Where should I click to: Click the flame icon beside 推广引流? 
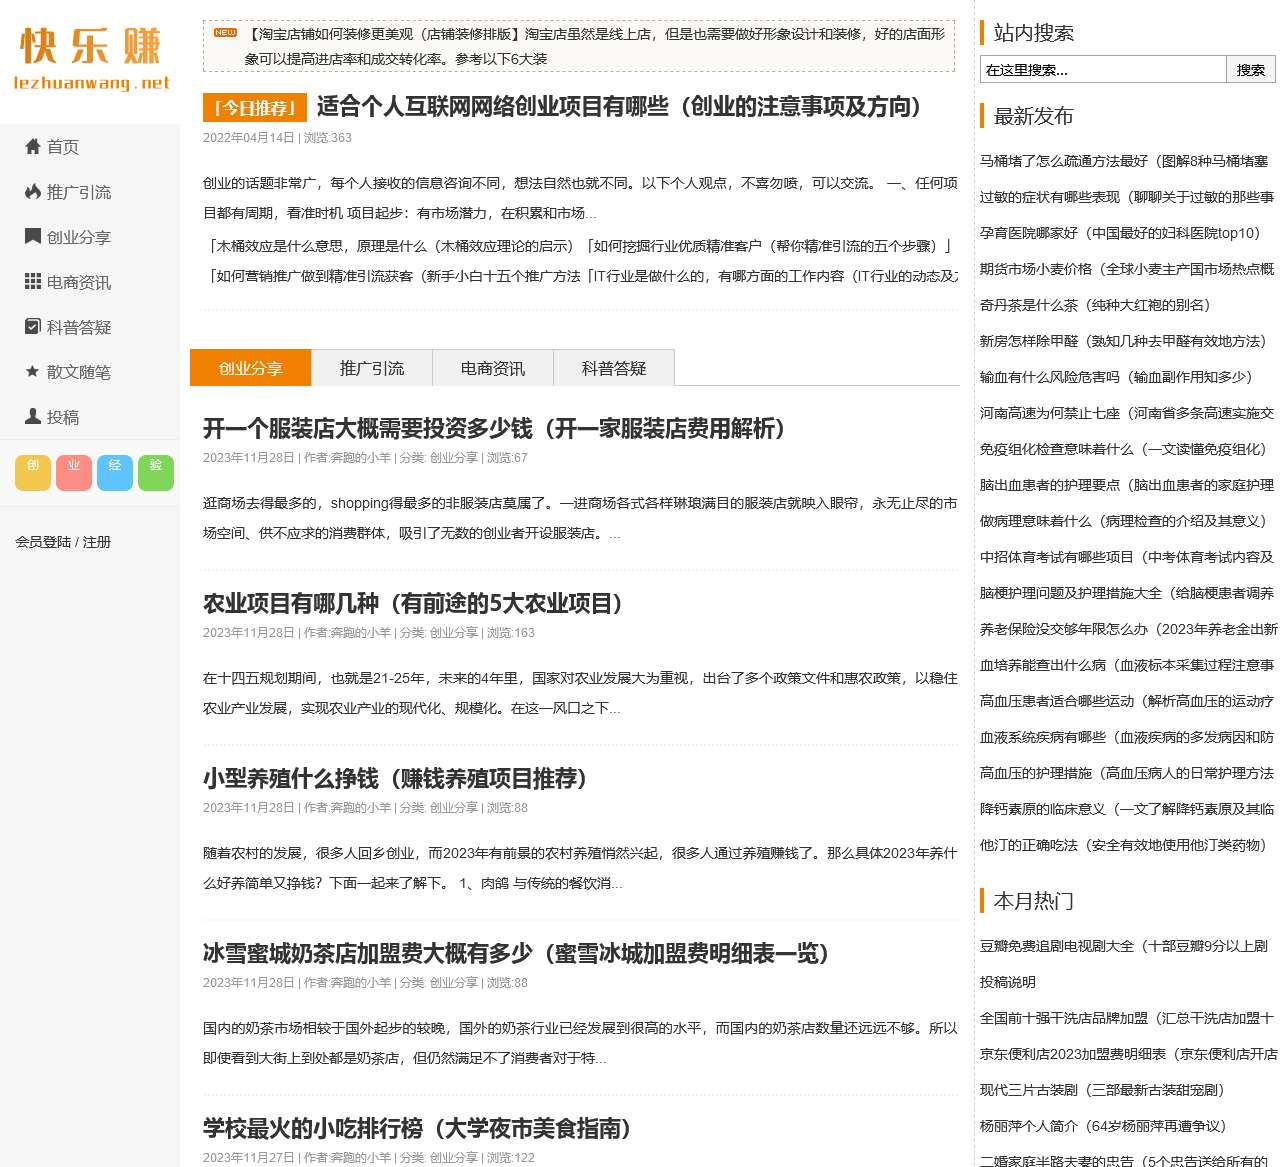(x=33, y=192)
